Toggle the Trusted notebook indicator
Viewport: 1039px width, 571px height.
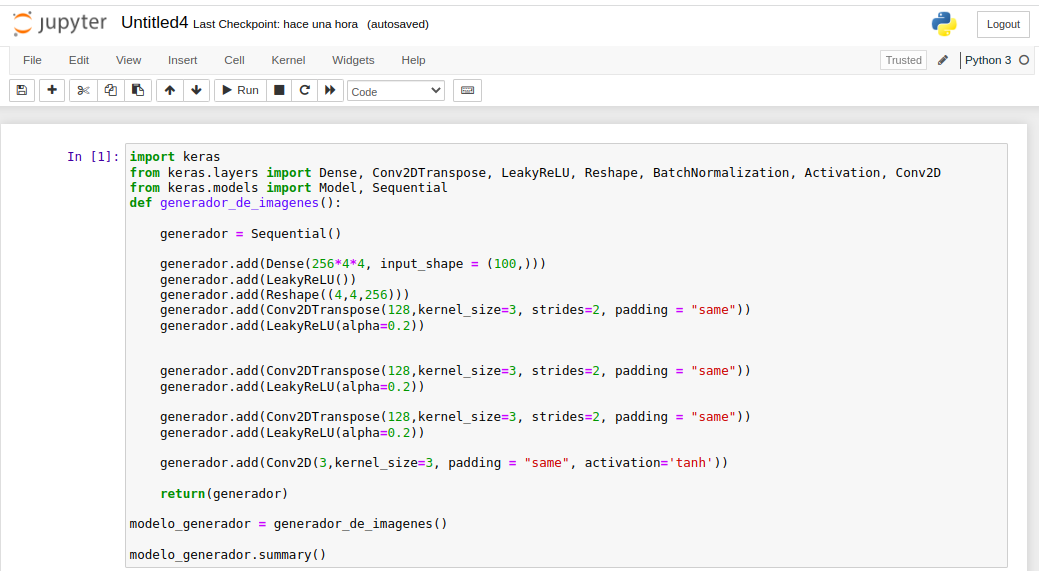coord(903,60)
